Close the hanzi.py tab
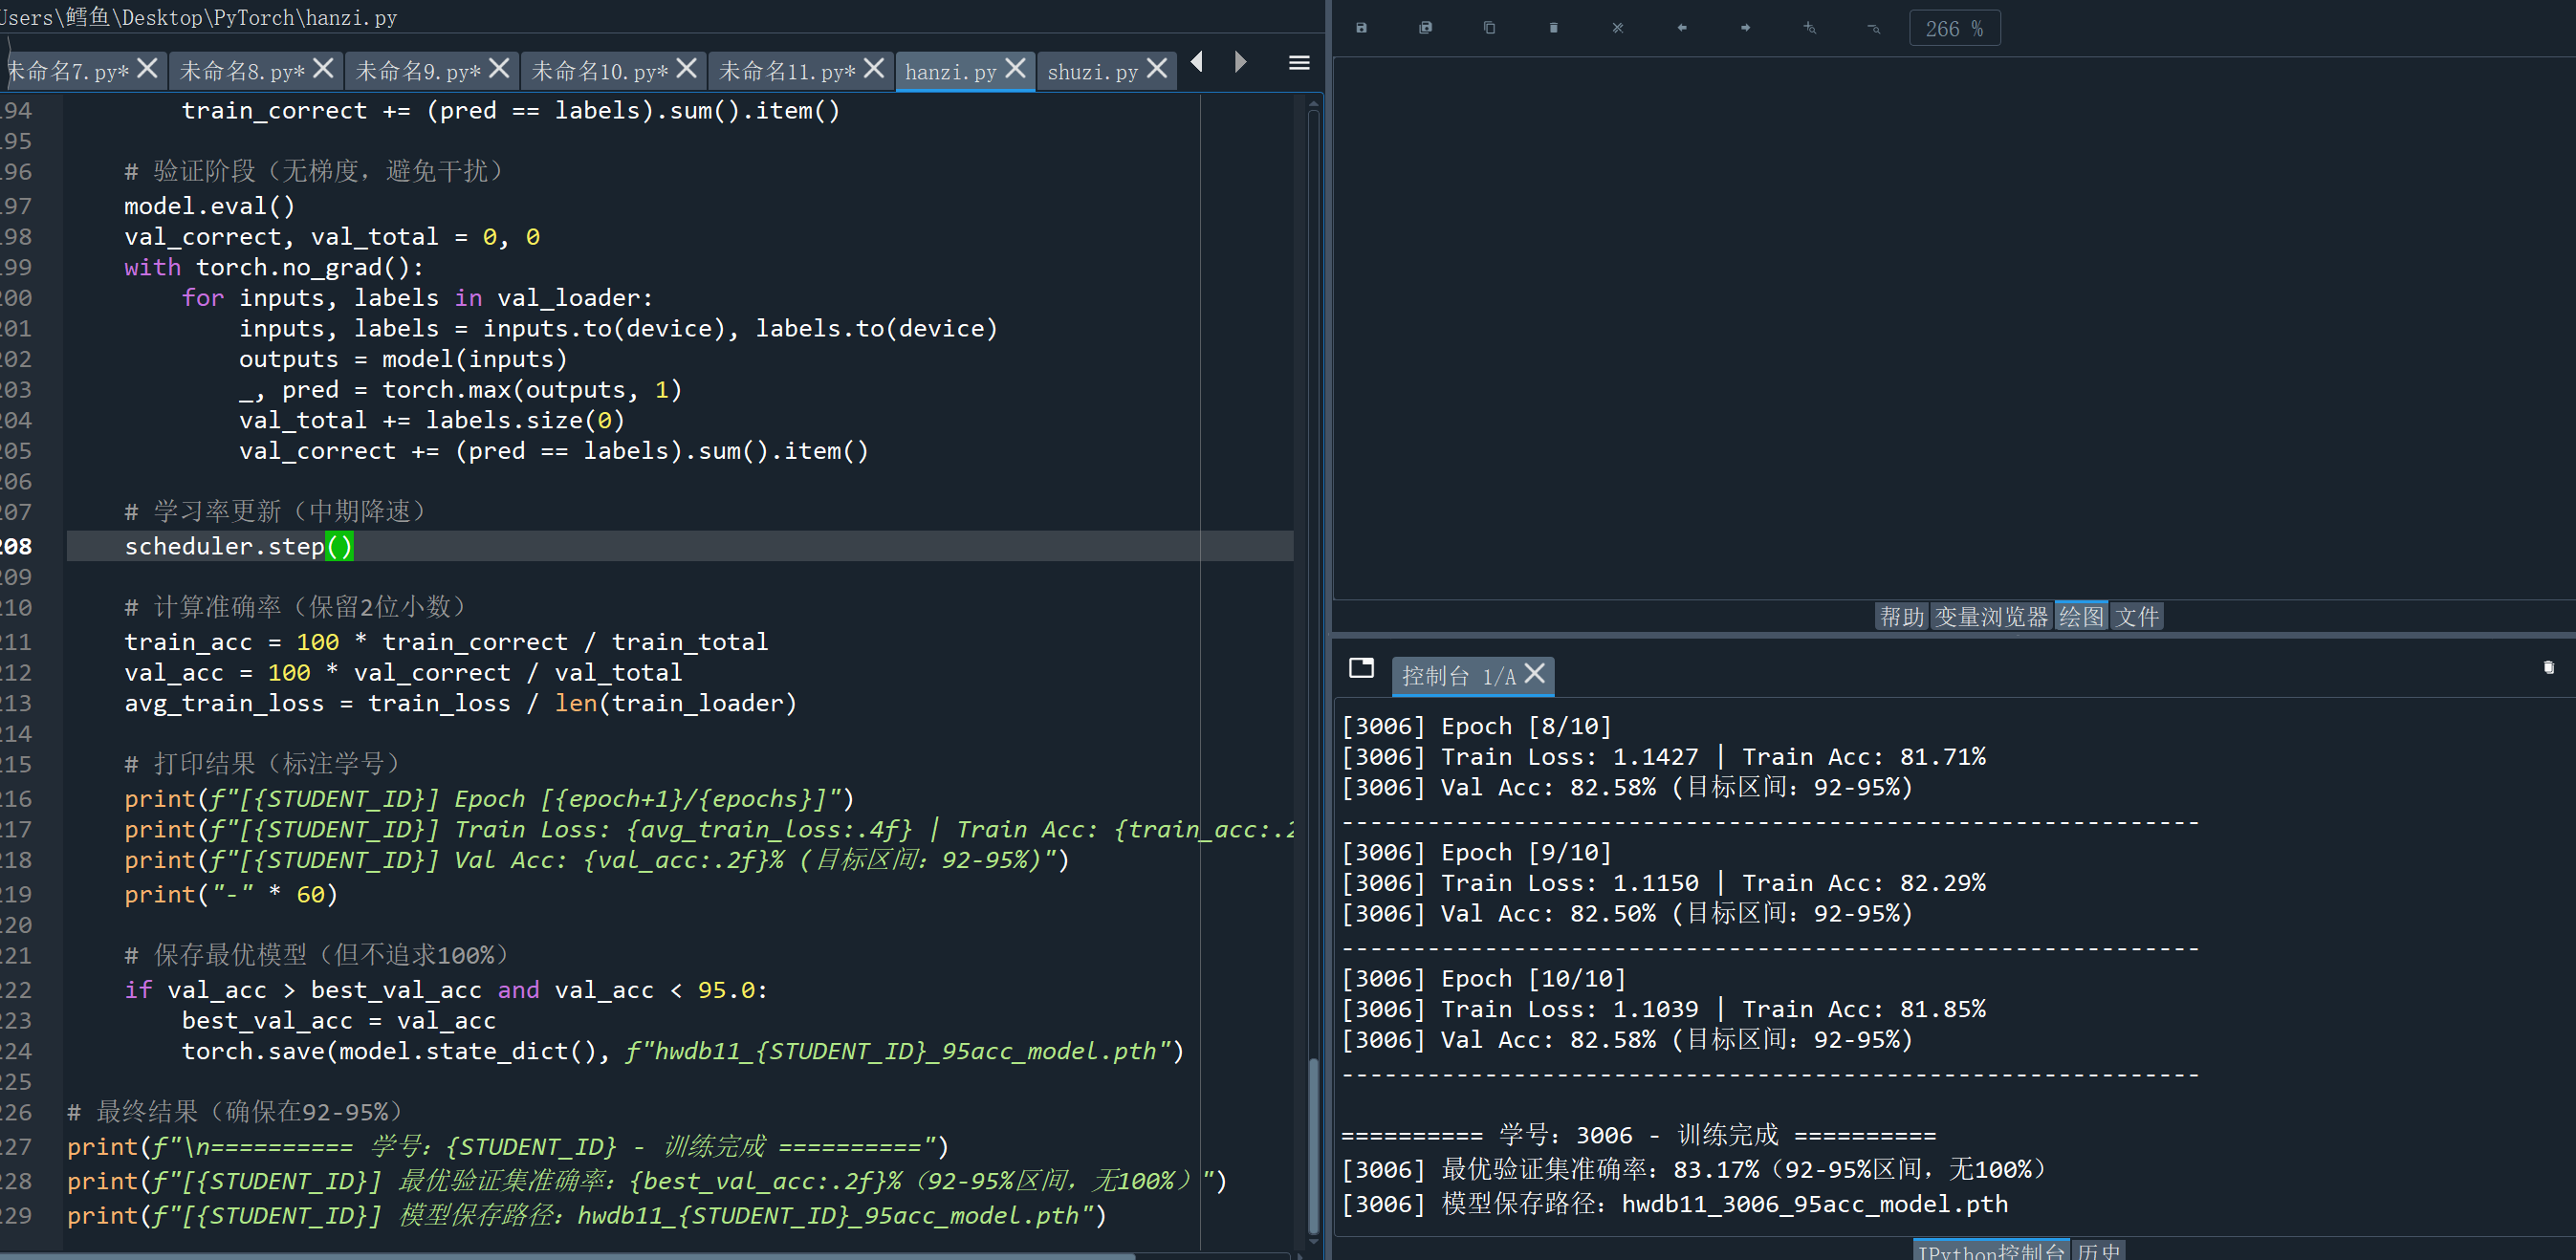Viewport: 2576px width, 1260px height. tap(1015, 69)
